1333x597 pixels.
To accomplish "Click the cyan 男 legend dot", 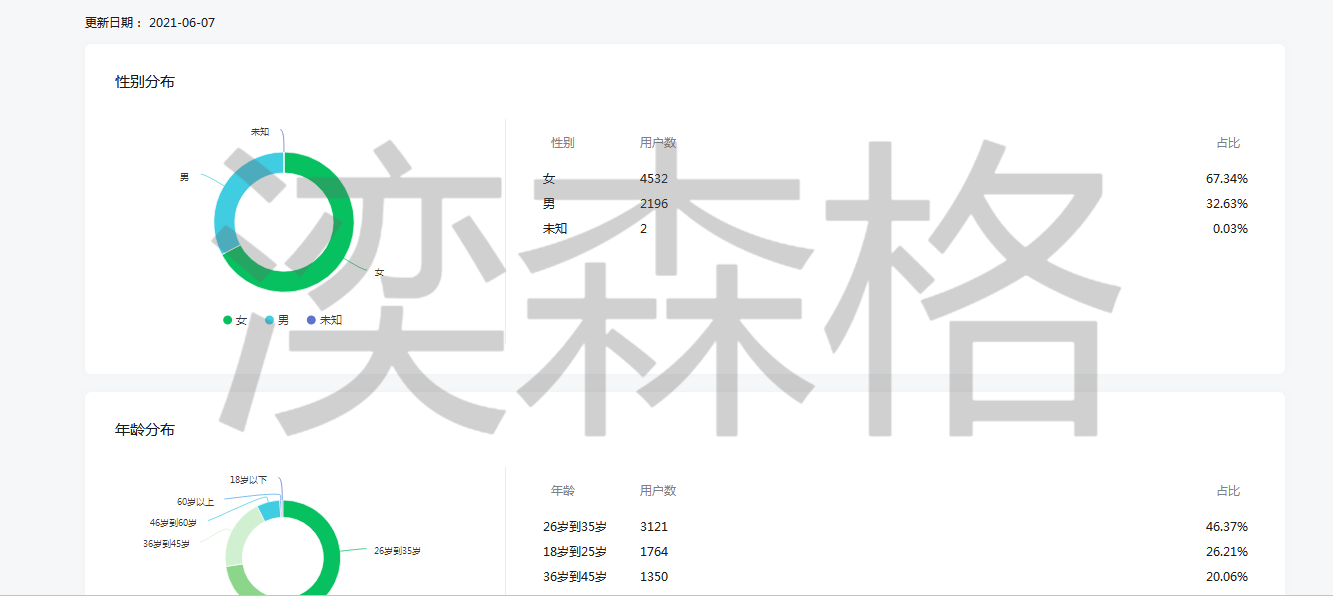I will point(270,320).
